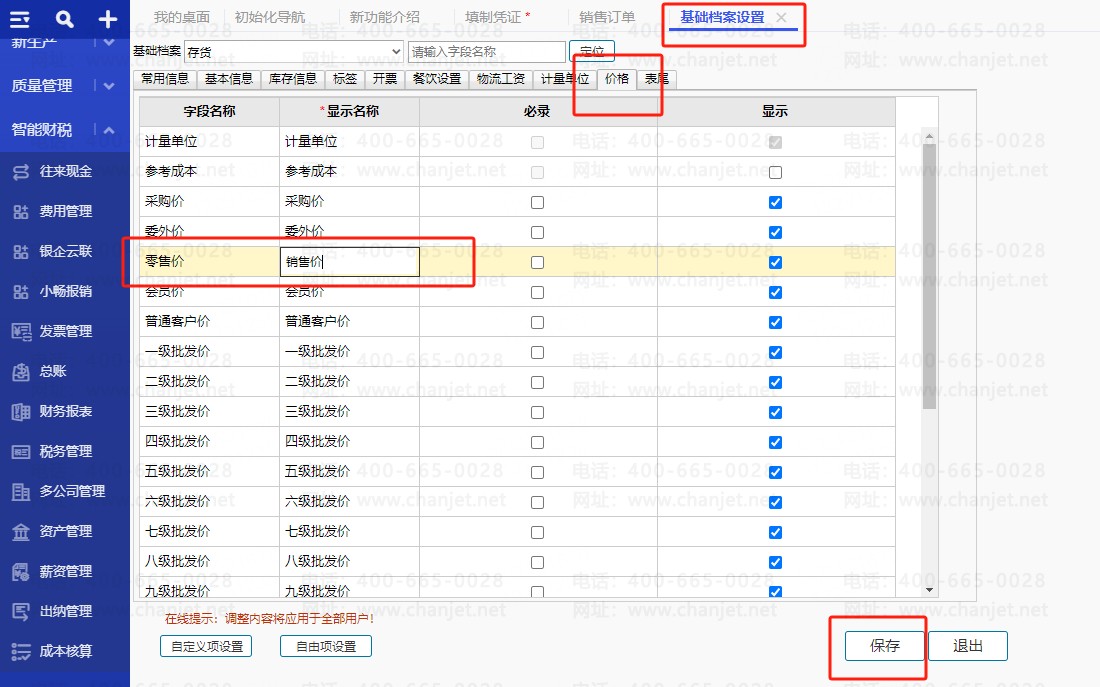Check 必录 for 会员价 row
Image resolution: width=1100 pixels, height=687 pixels.
[537, 292]
